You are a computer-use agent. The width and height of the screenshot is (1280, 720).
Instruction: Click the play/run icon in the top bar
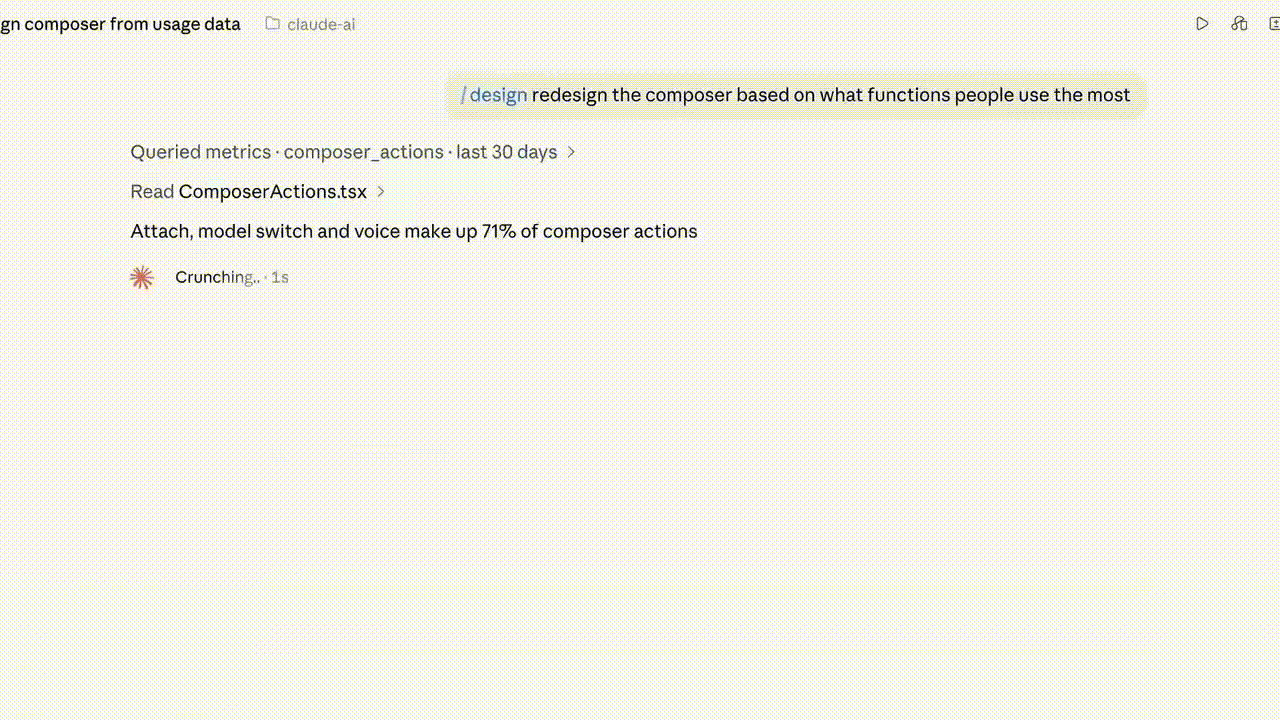pyautogui.click(x=1202, y=24)
